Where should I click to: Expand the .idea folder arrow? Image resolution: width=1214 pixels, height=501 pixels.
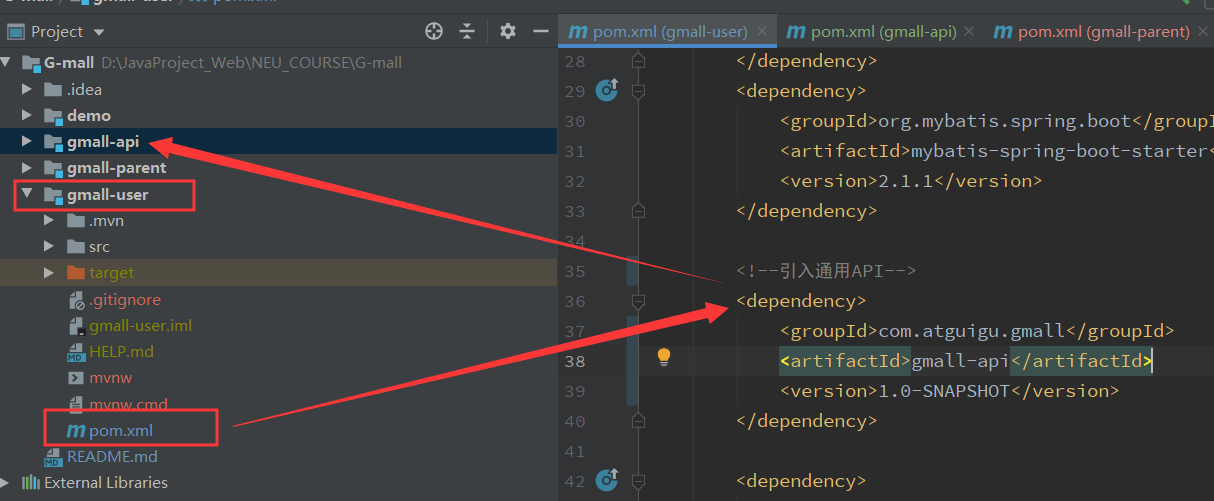click(27, 89)
